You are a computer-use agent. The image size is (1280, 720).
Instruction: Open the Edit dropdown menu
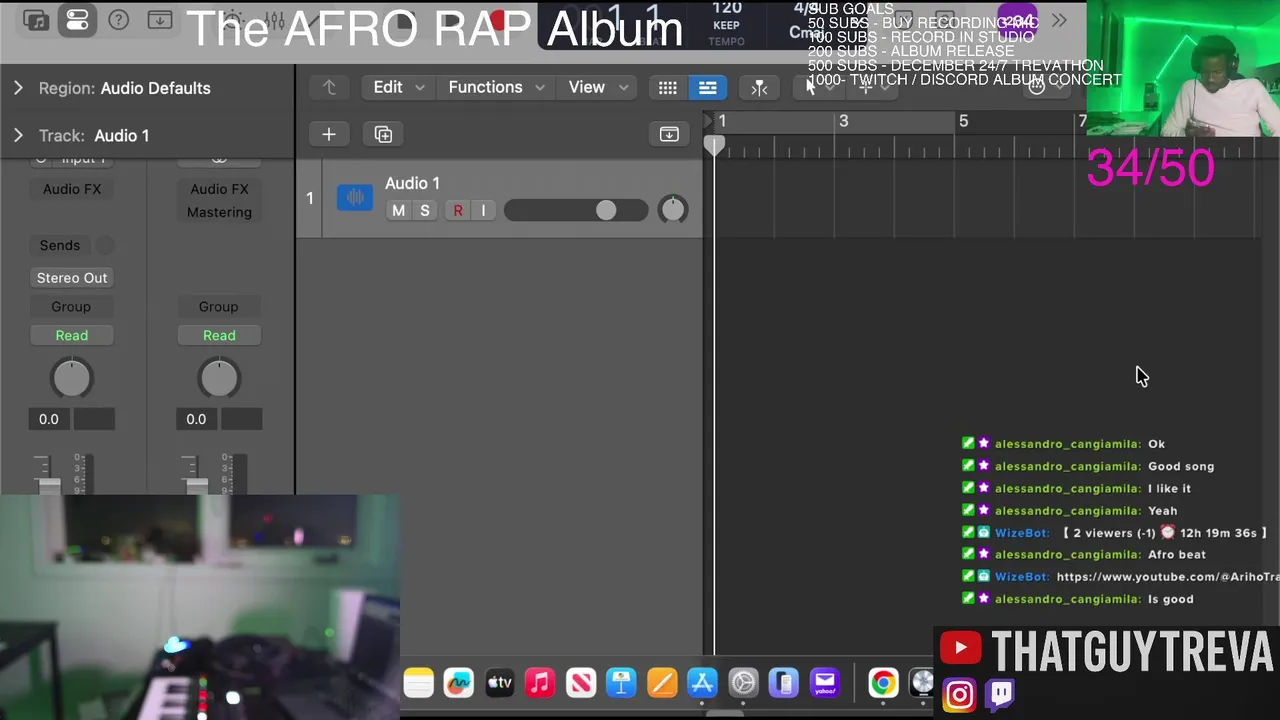[x=398, y=88]
